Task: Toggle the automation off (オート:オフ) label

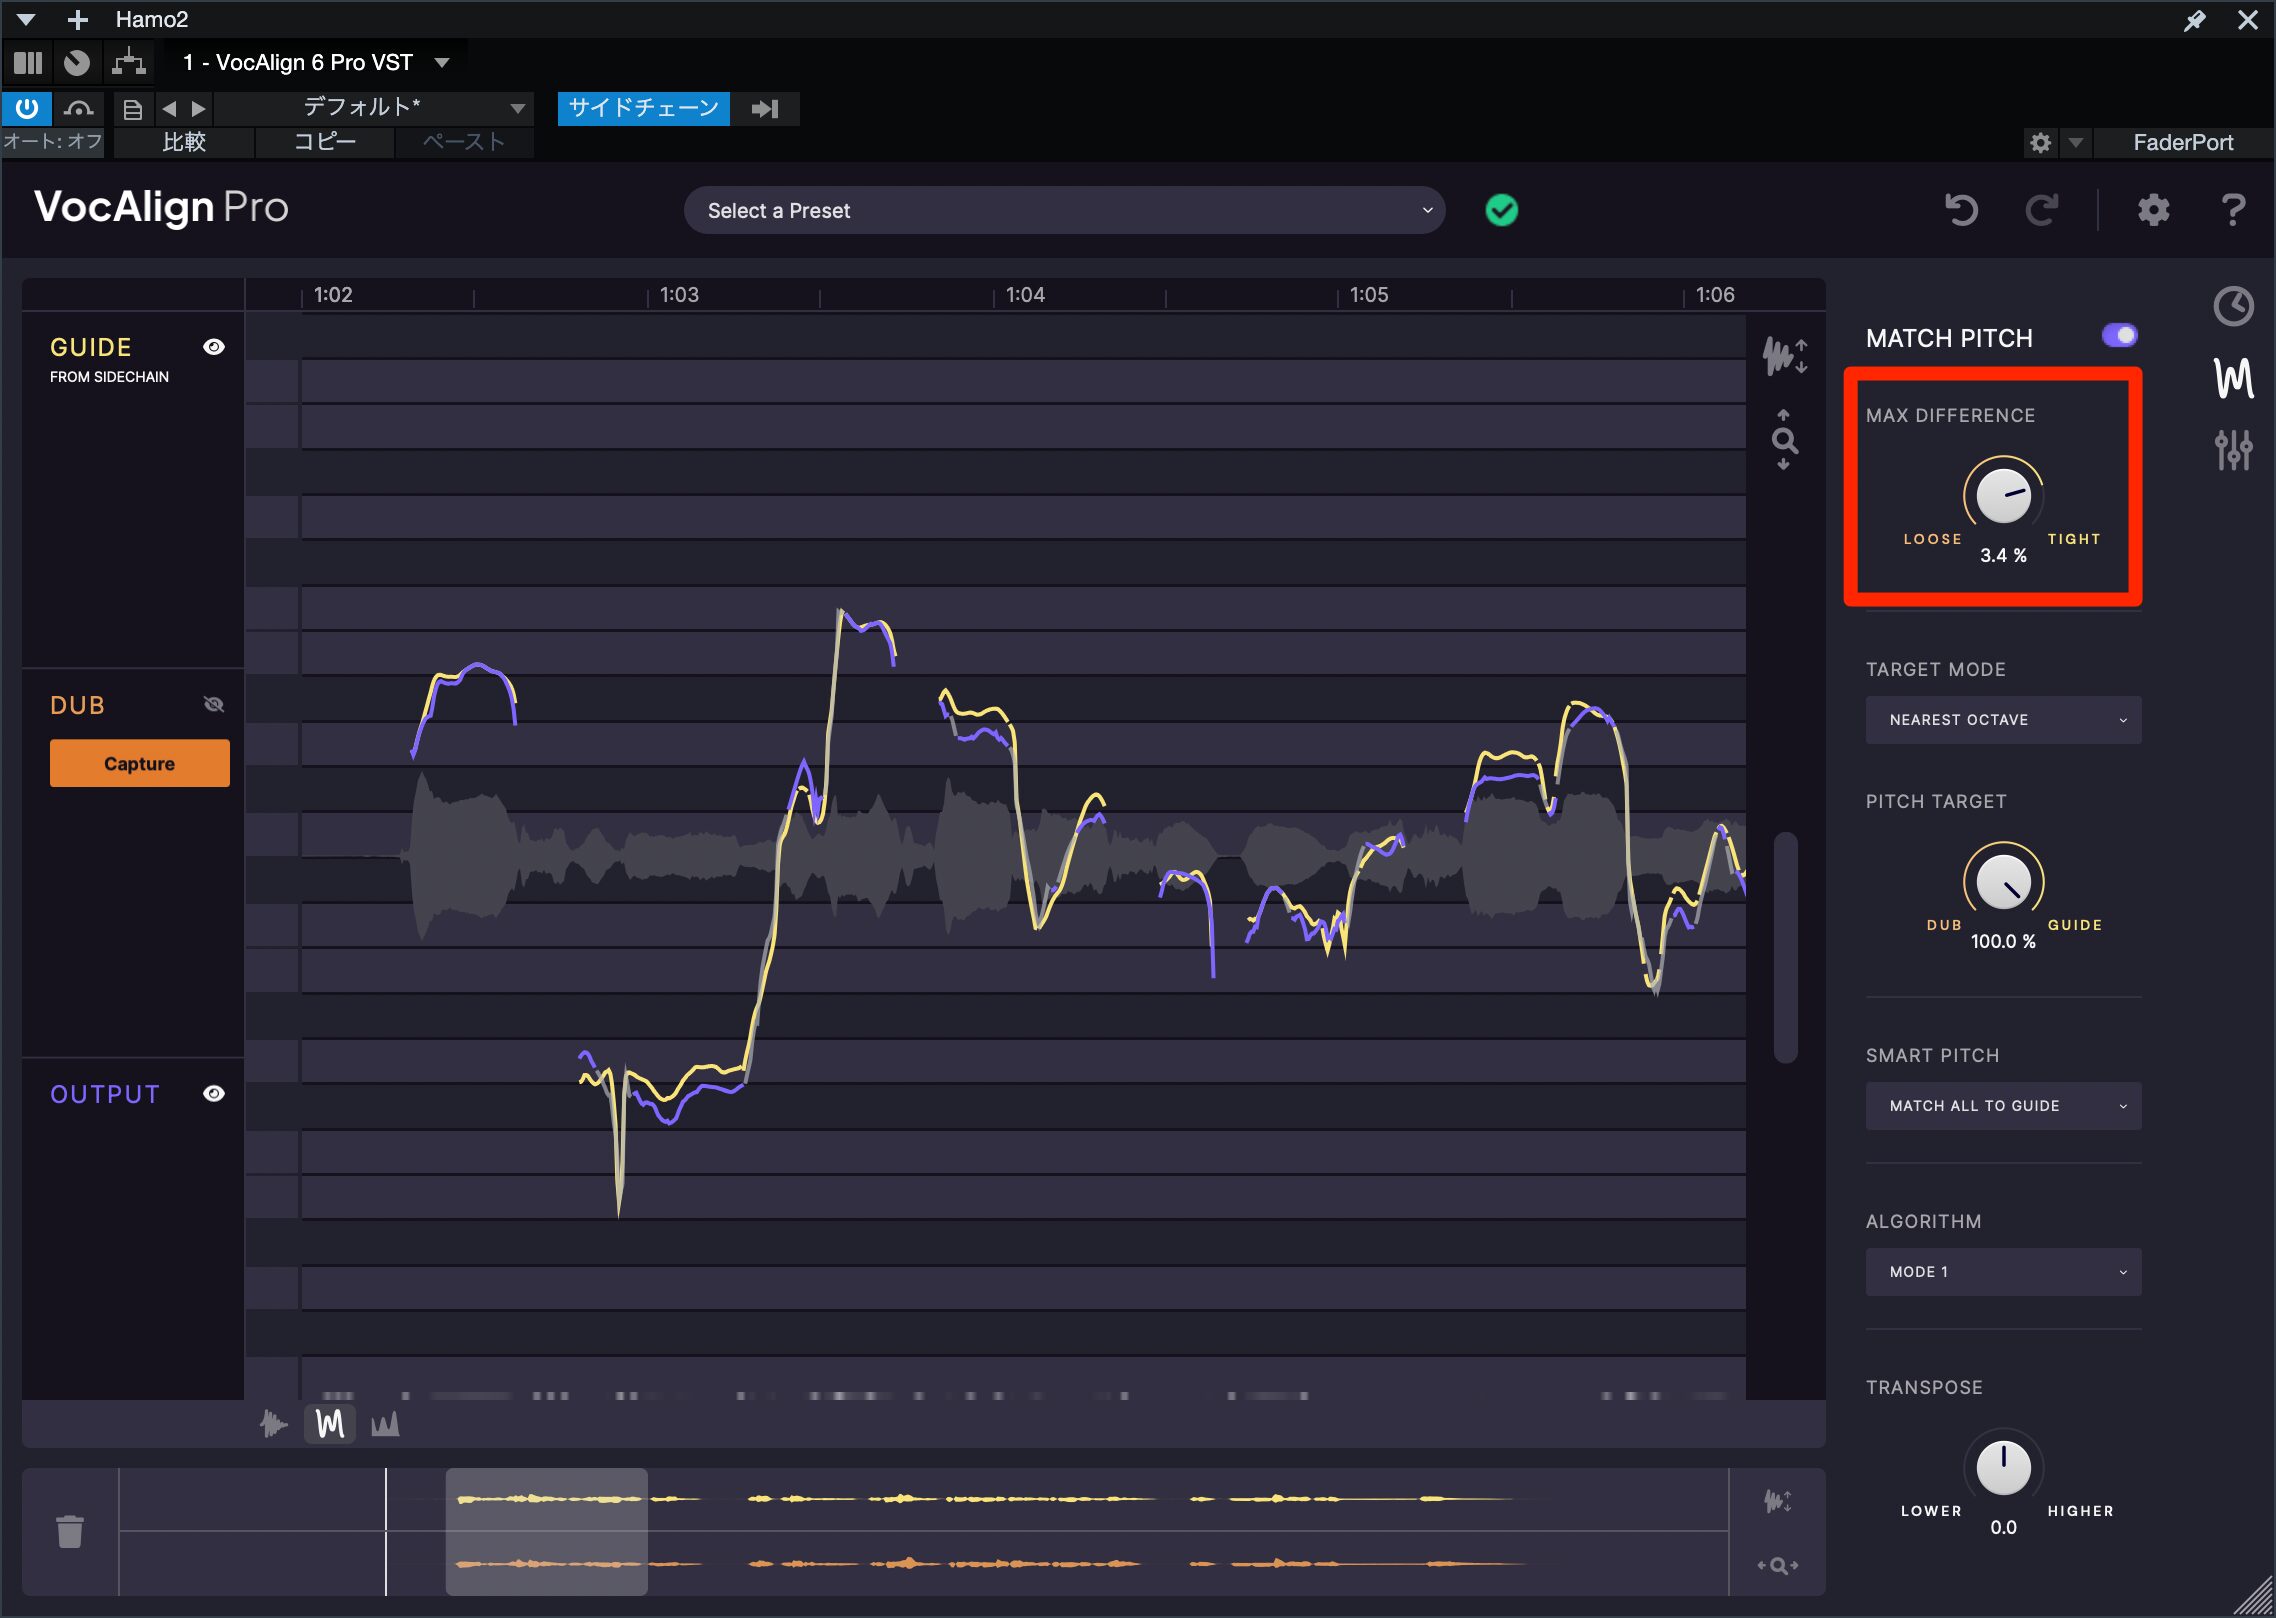Action: click(x=53, y=142)
